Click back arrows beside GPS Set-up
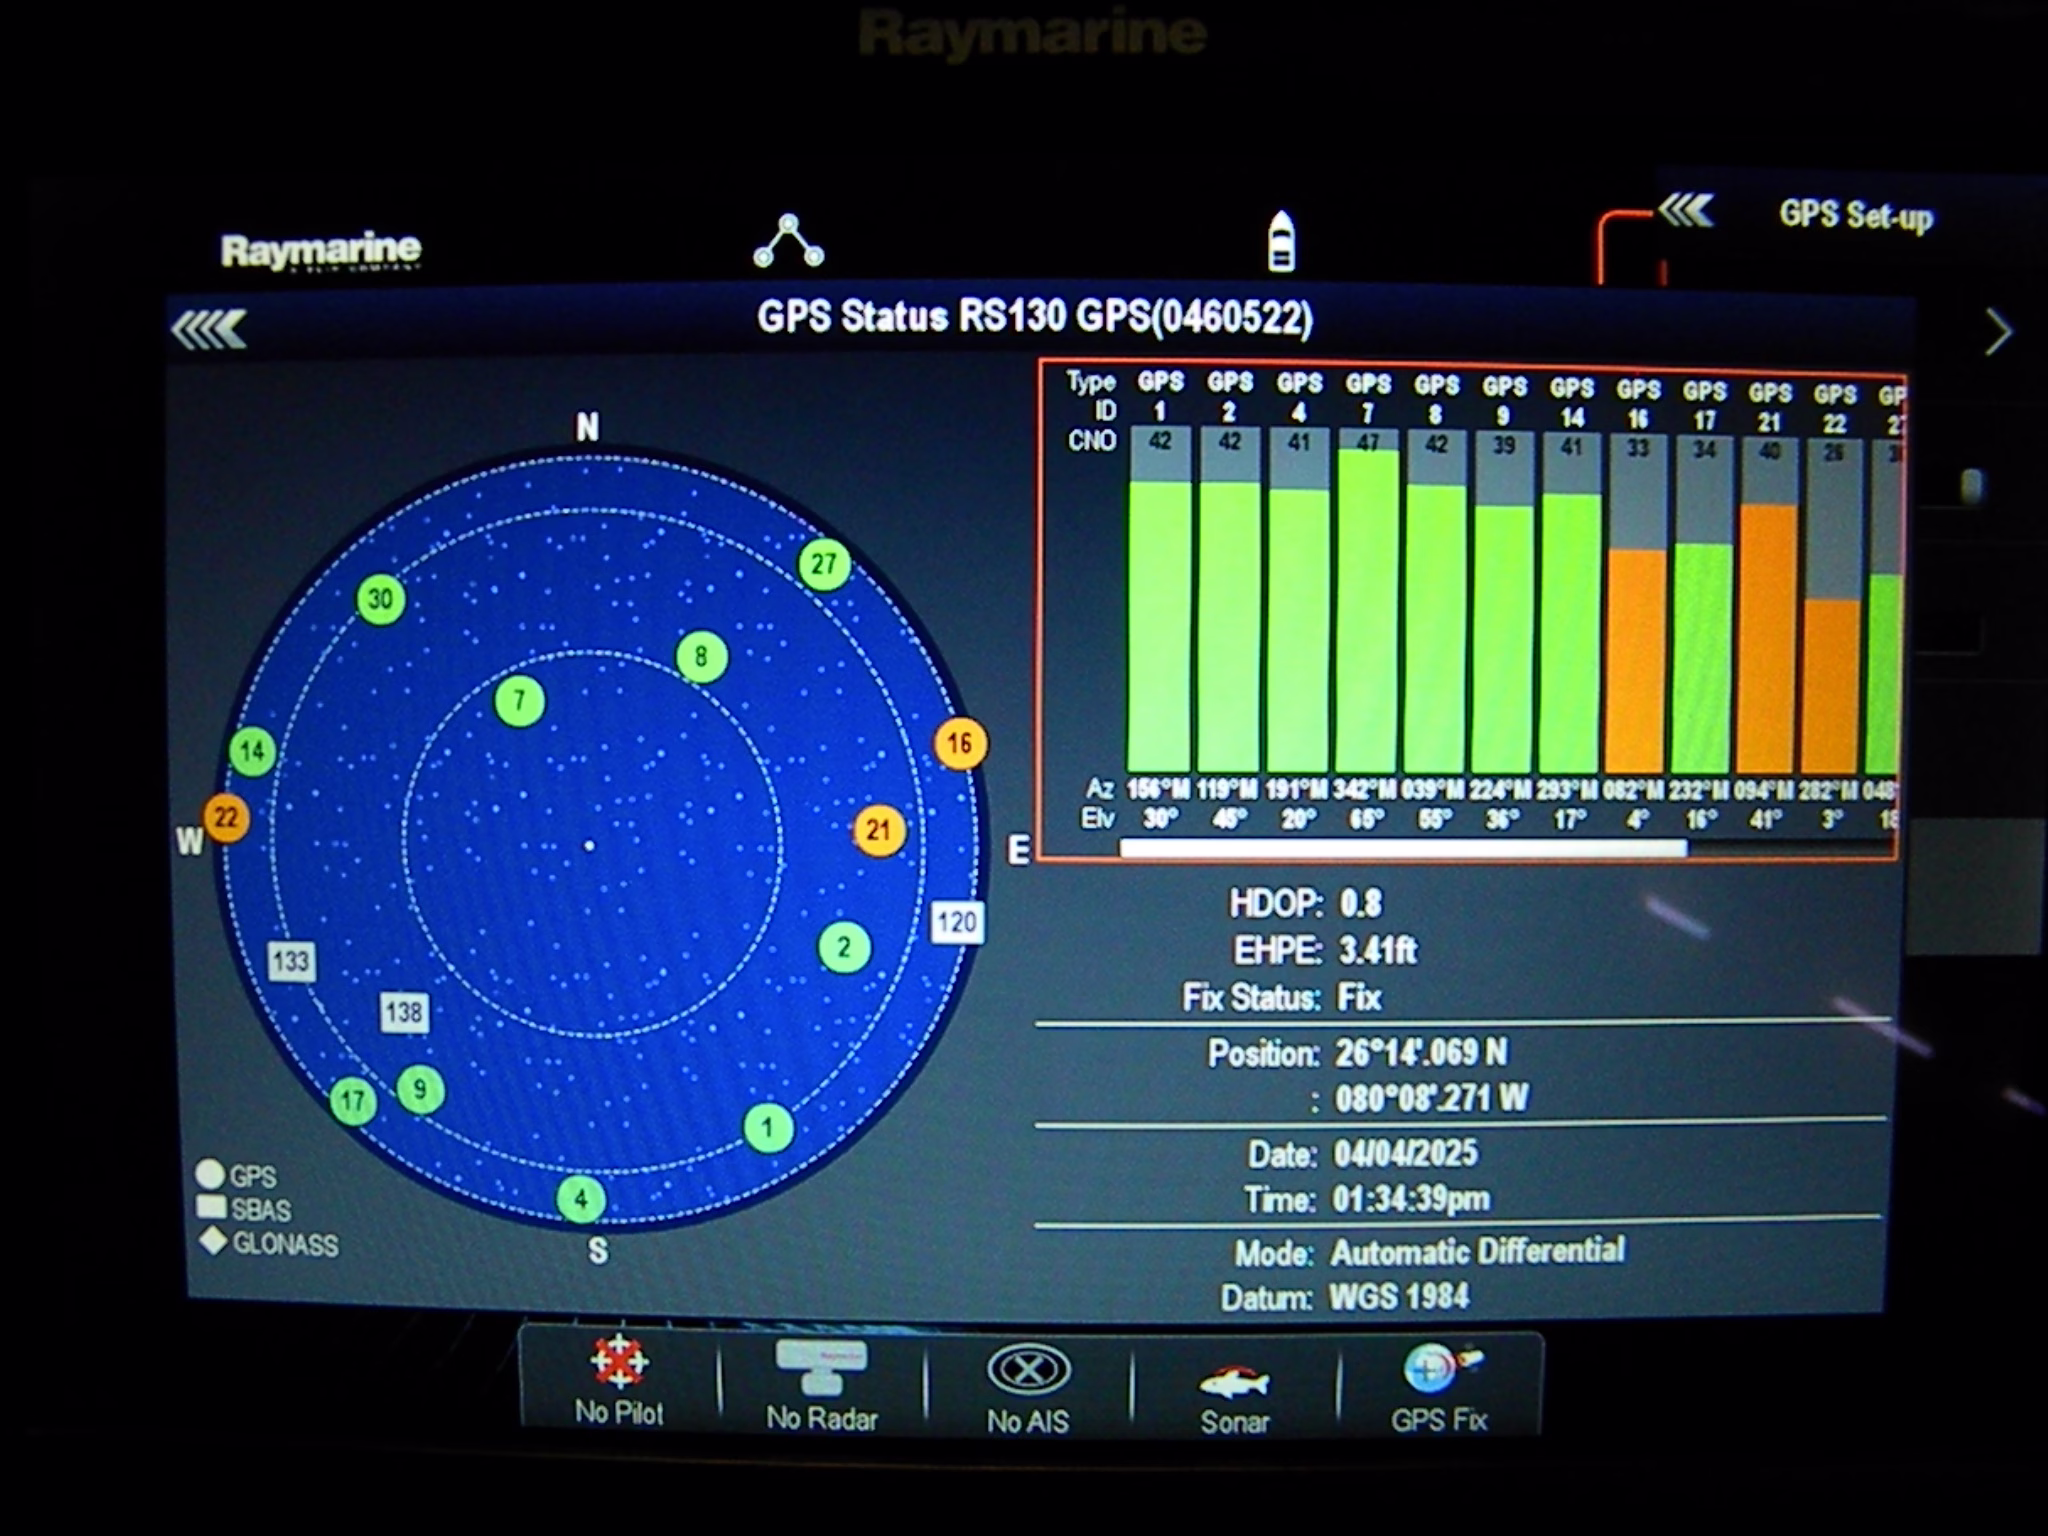The width and height of the screenshot is (2048, 1536). (1686, 211)
